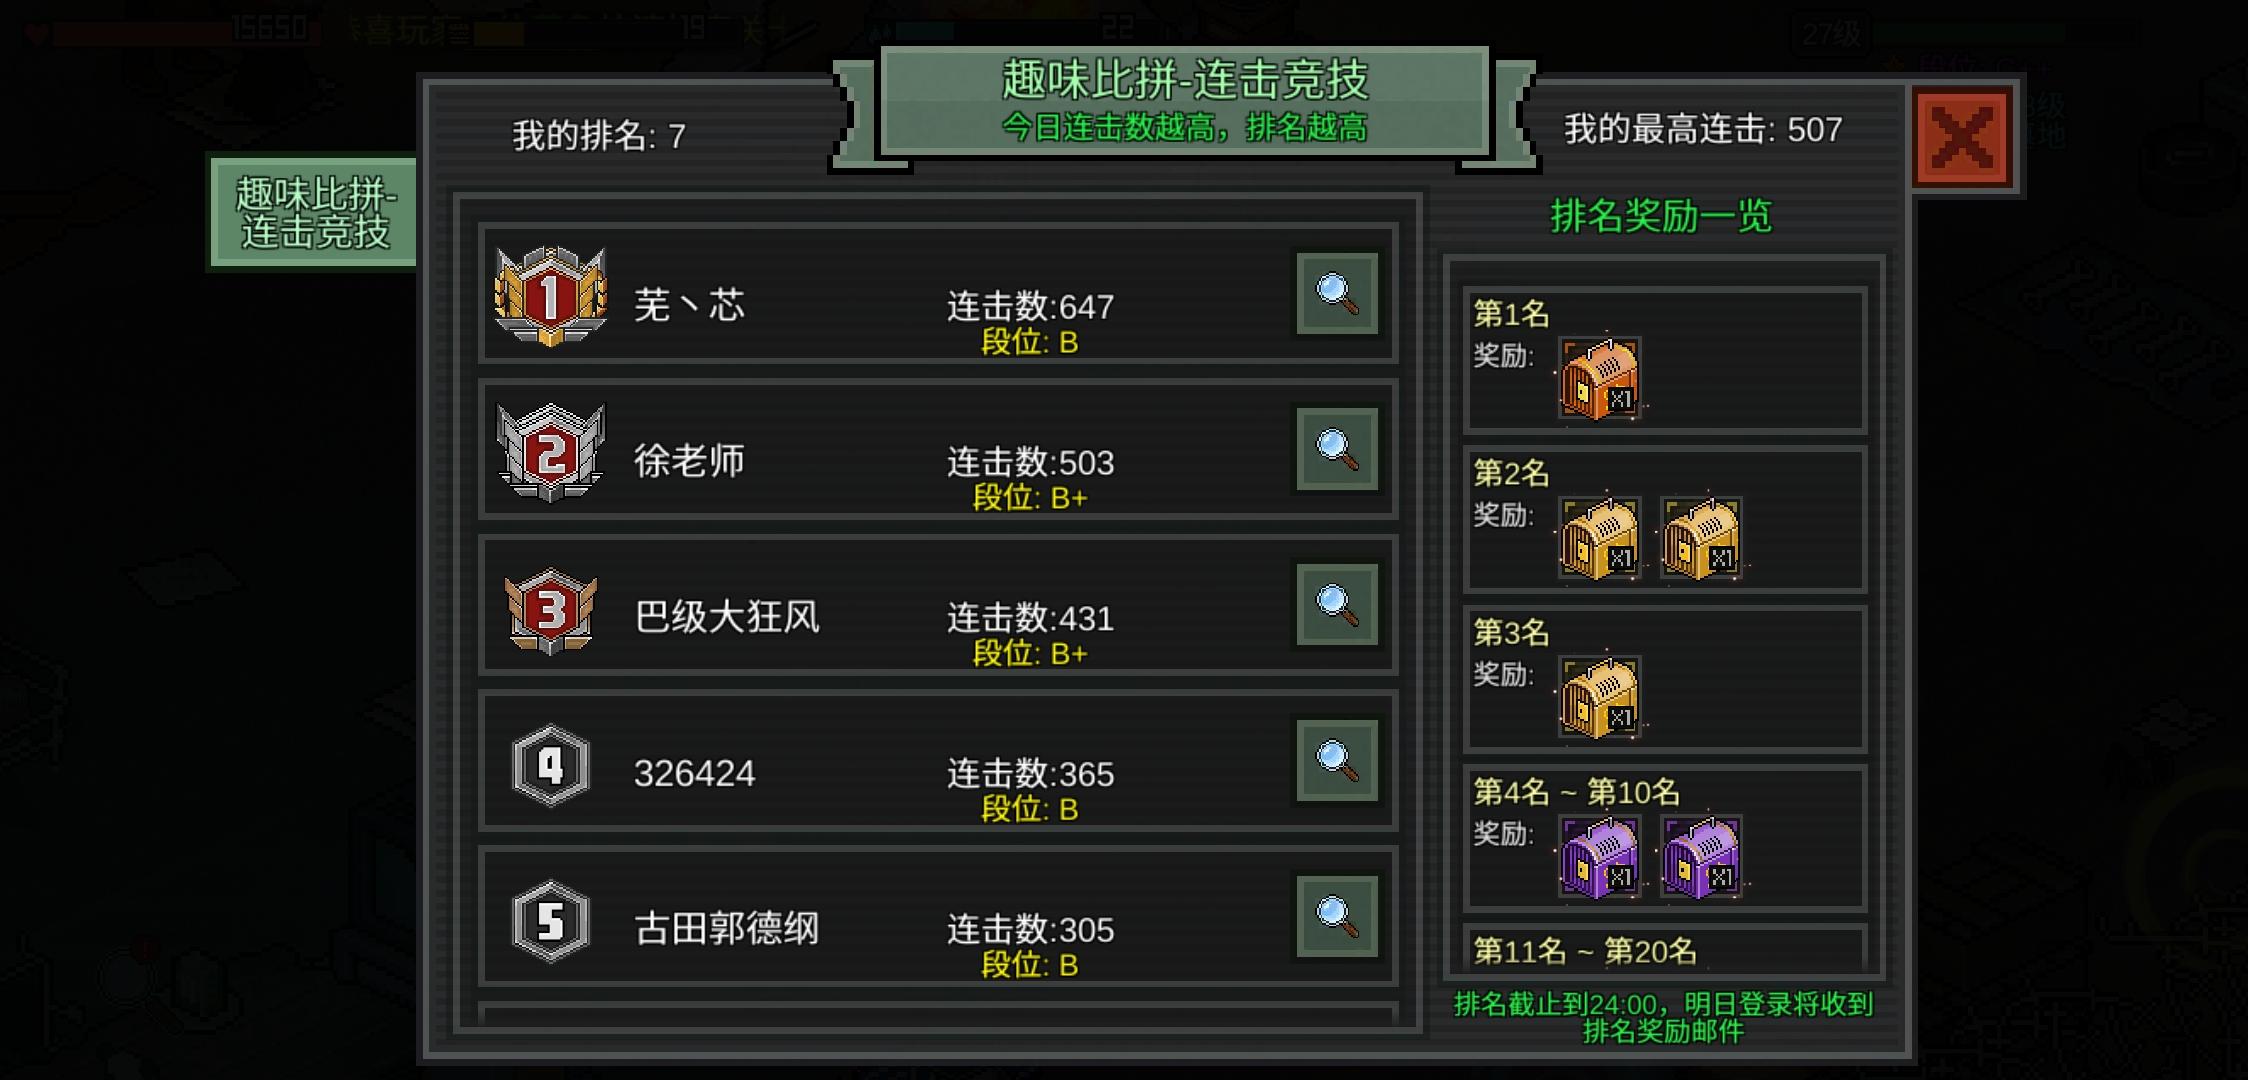Open the 第11名~第20名 reward section
This screenshot has height=1080, width=2248.
1665,948
